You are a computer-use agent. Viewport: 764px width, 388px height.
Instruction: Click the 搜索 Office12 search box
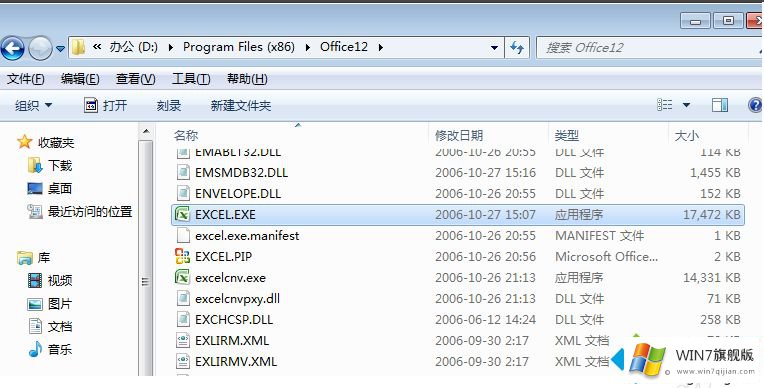[x=649, y=48]
